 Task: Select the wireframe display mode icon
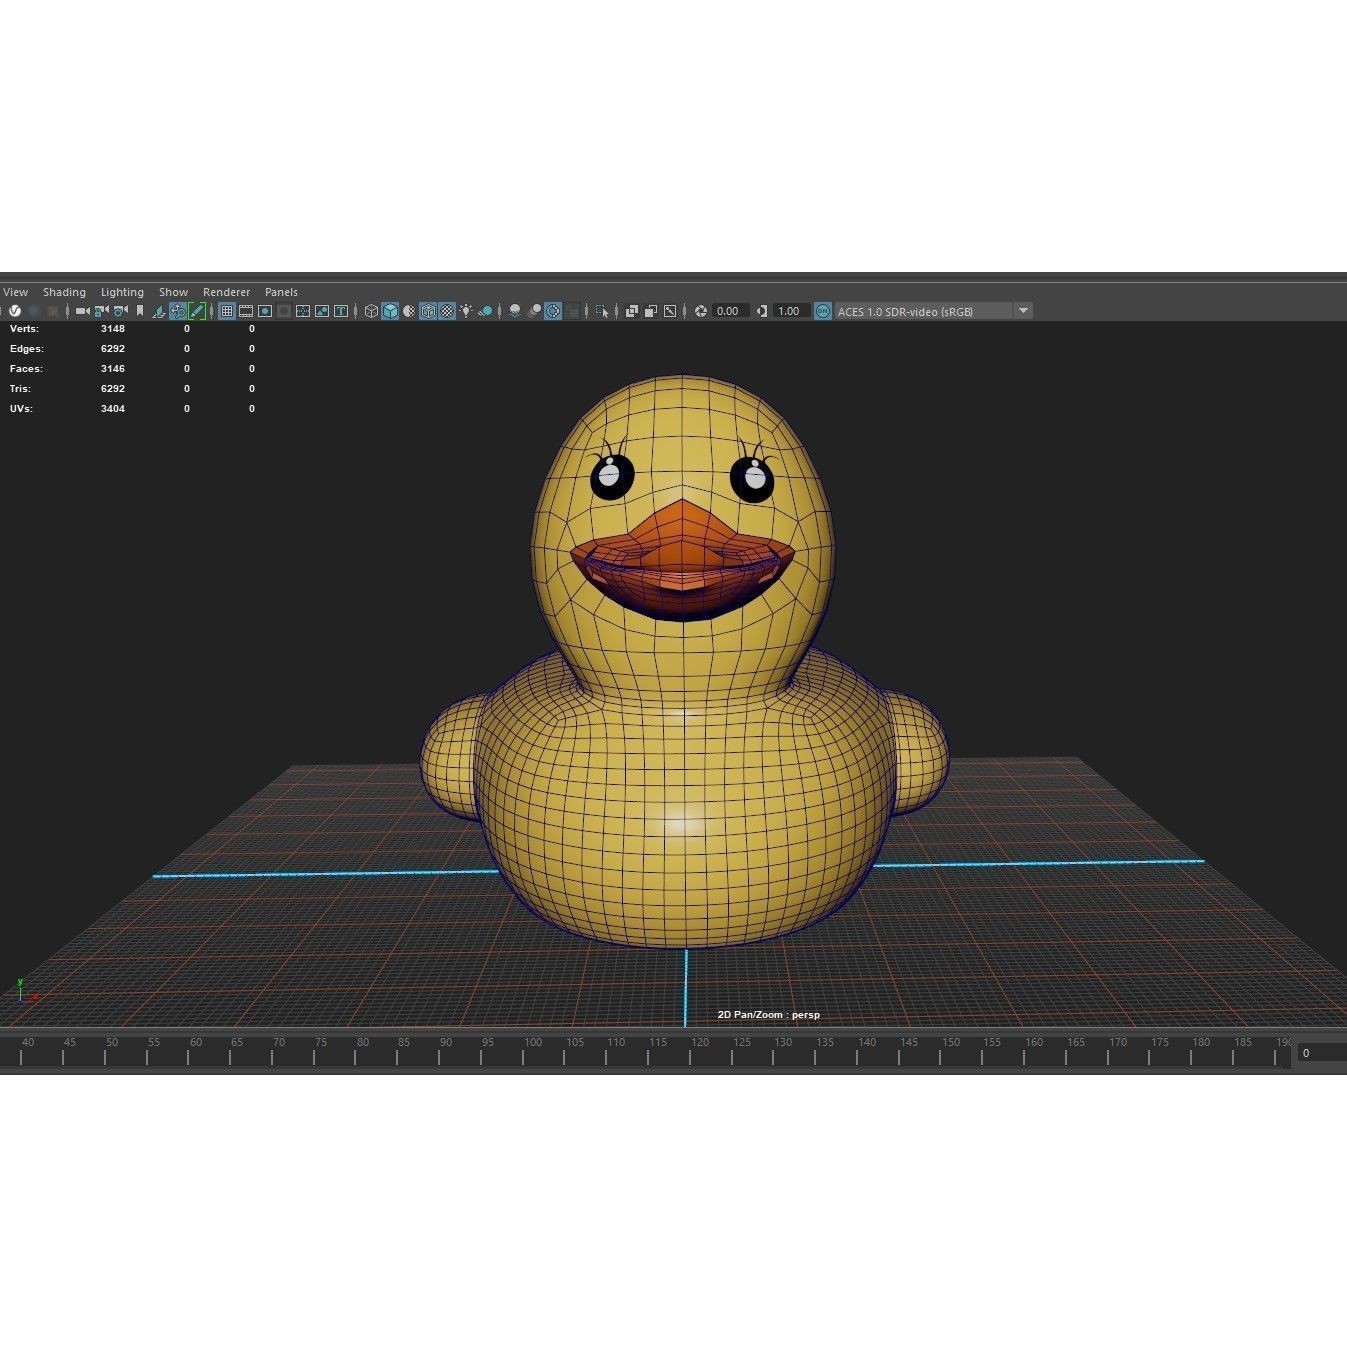click(x=371, y=311)
